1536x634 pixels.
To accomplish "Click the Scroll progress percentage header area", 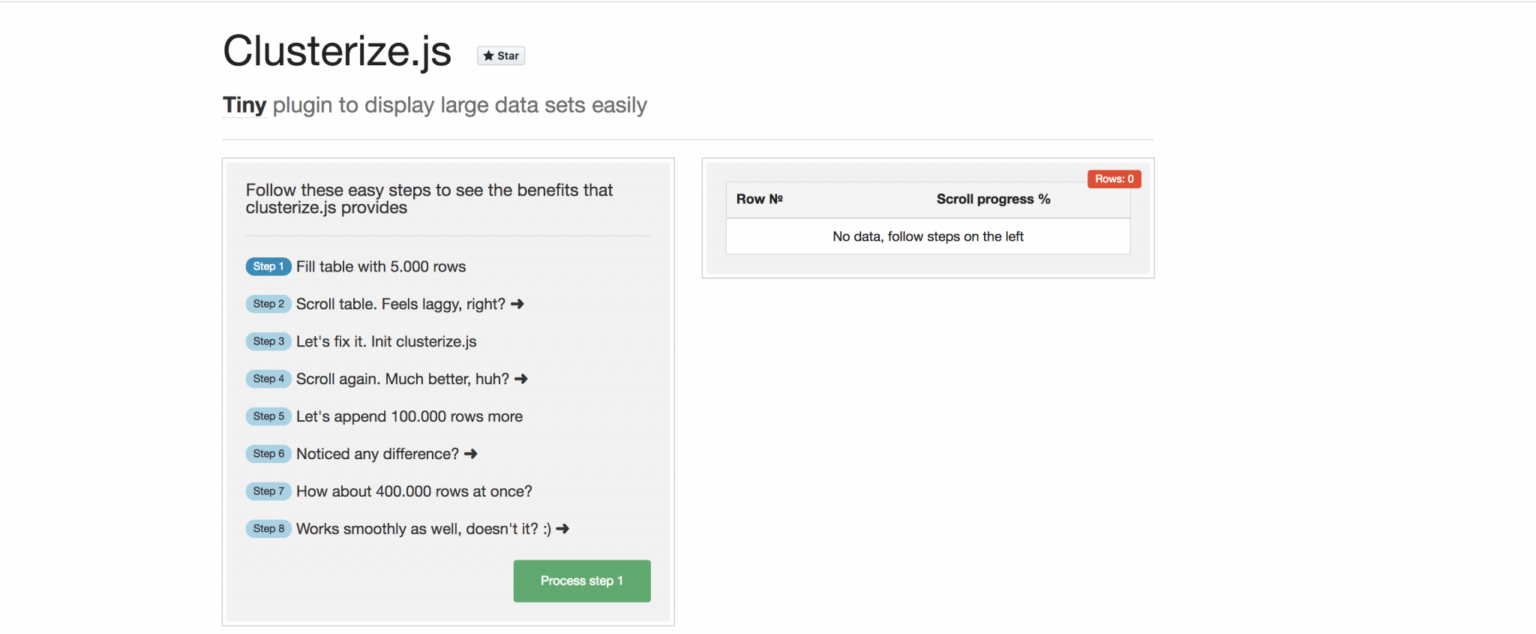I will click(x=992, y=199).
